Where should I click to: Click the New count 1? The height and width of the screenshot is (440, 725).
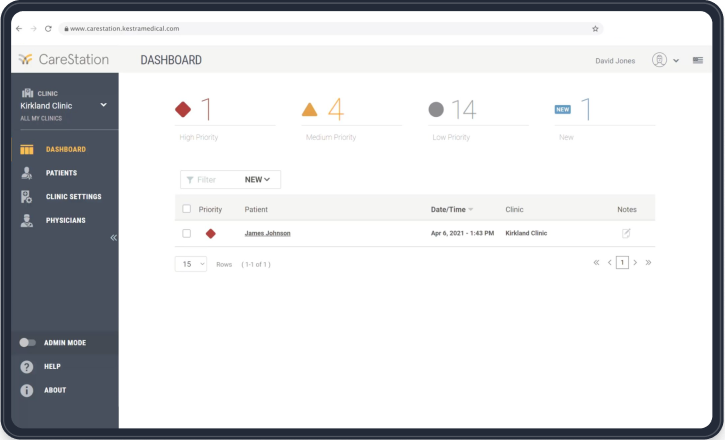coord(586,110)
